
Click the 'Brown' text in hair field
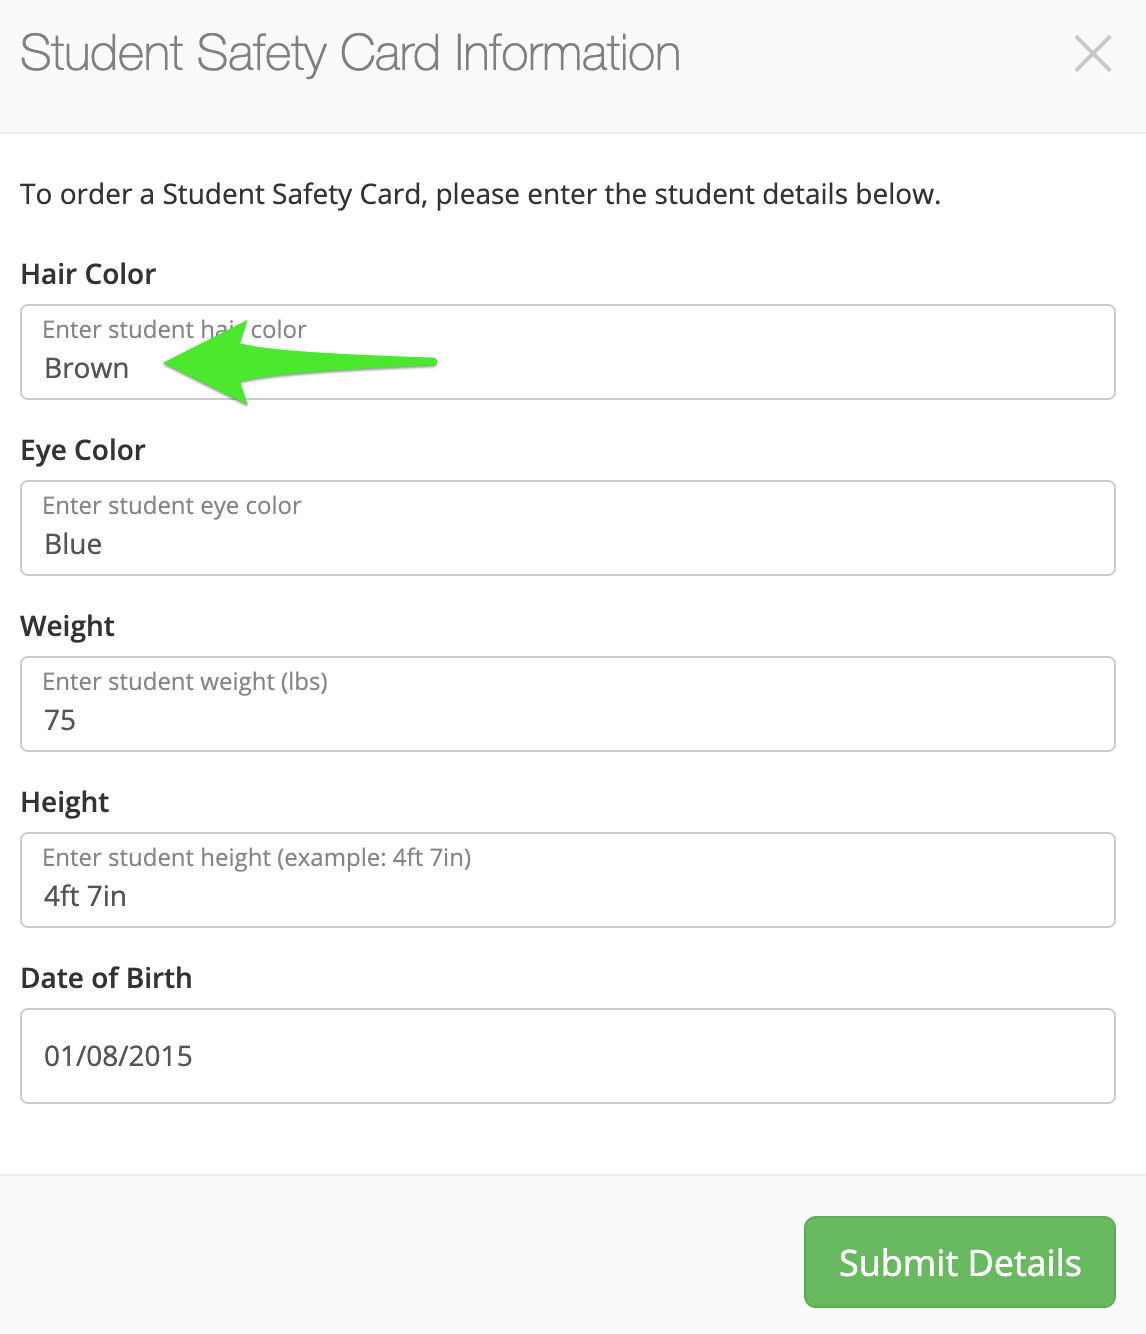[x=87, y=369]
